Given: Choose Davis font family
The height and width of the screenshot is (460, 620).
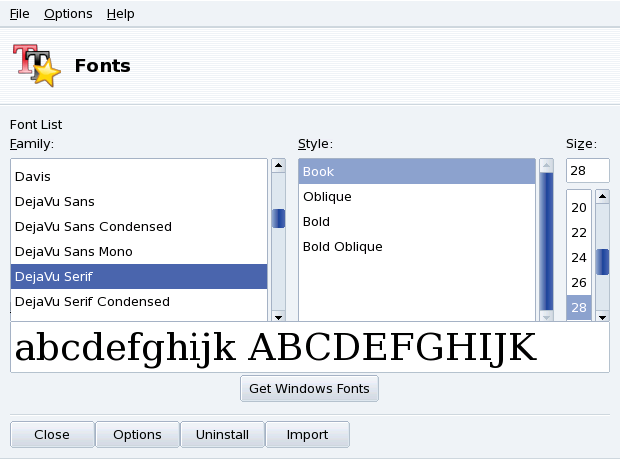Looking at the screenshot, I should pos(33,176).
